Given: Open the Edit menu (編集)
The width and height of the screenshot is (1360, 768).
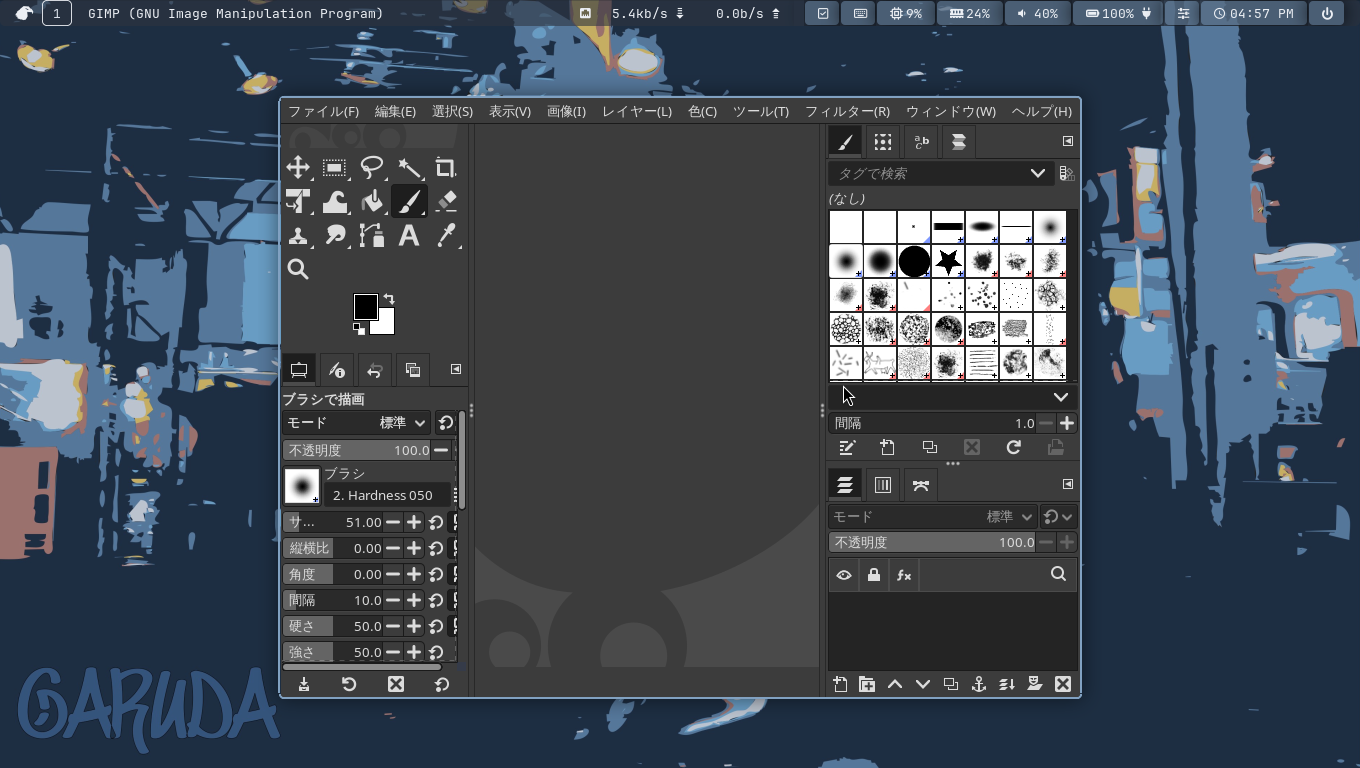Looking at the screenshot, I should [395, 111].
